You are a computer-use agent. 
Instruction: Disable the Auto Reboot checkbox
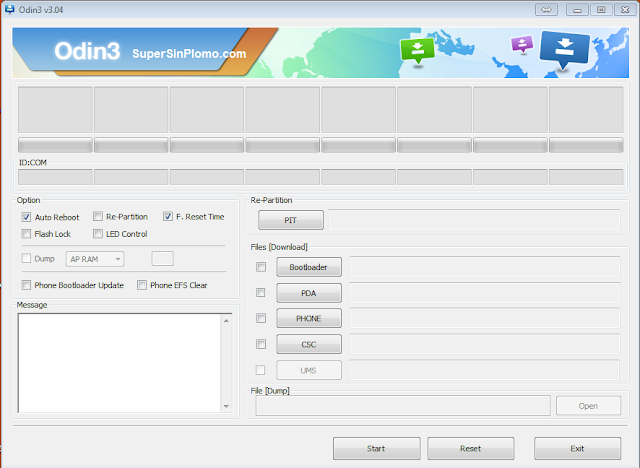pos(26,217)
